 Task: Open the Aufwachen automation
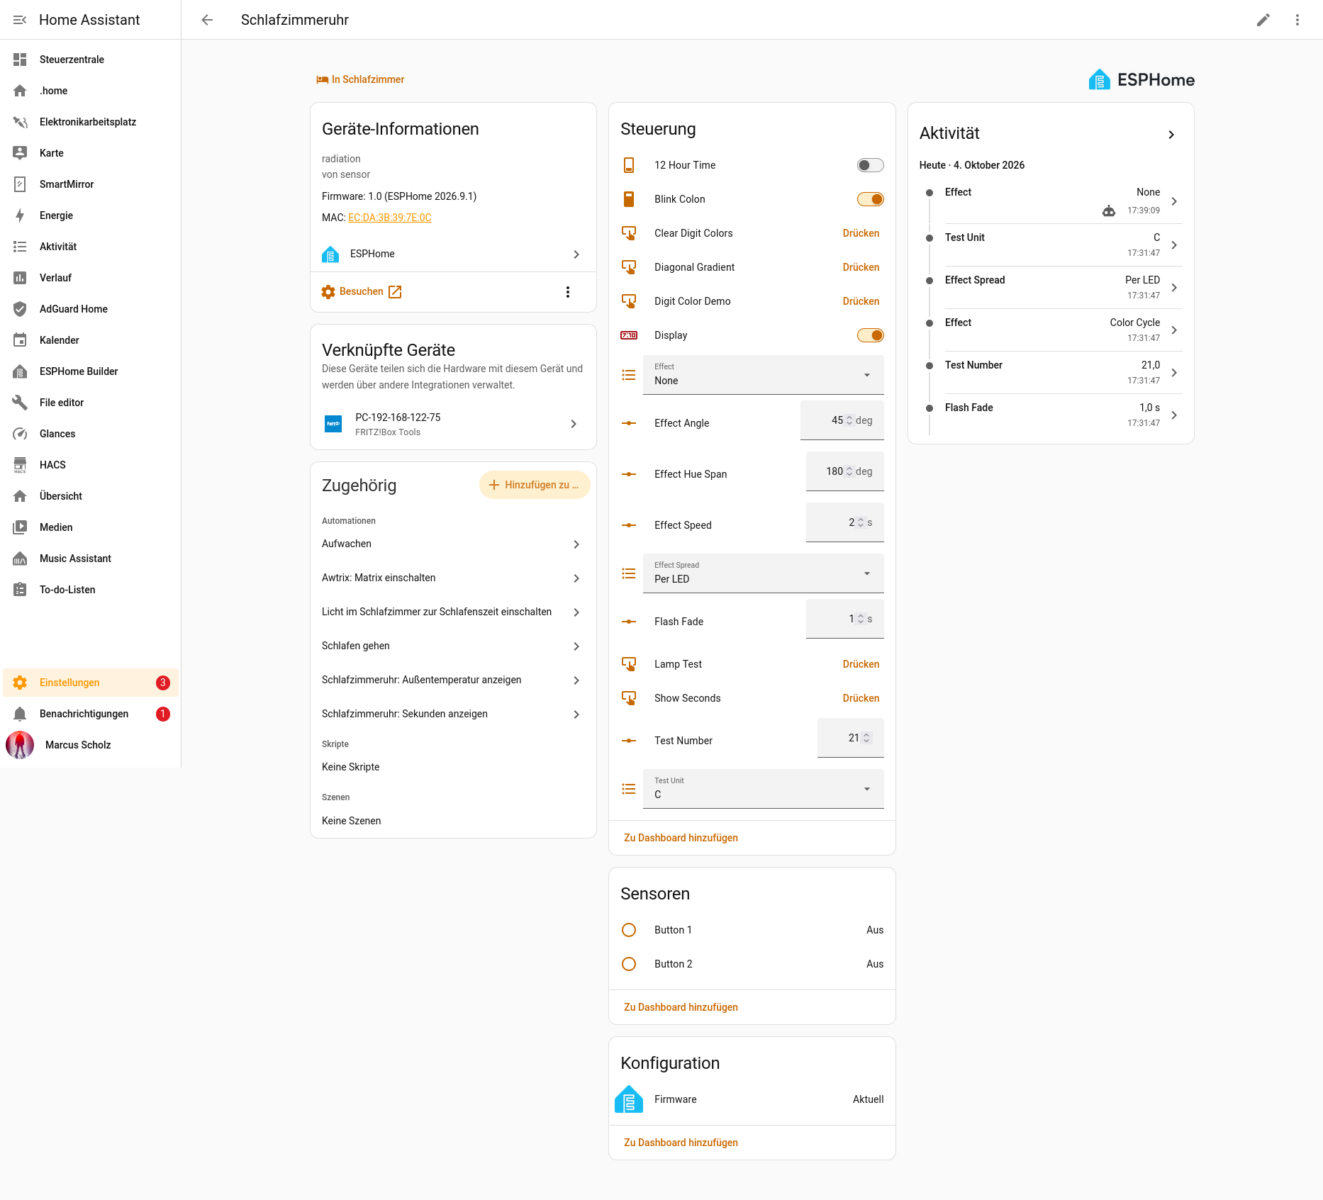coord(453,544)
